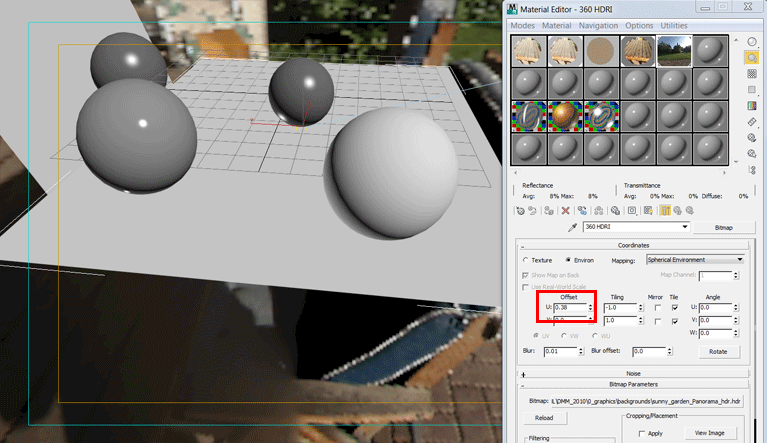Open the Utilities menu
Screen dimensions: 767x443
click(x=674, y=25)
